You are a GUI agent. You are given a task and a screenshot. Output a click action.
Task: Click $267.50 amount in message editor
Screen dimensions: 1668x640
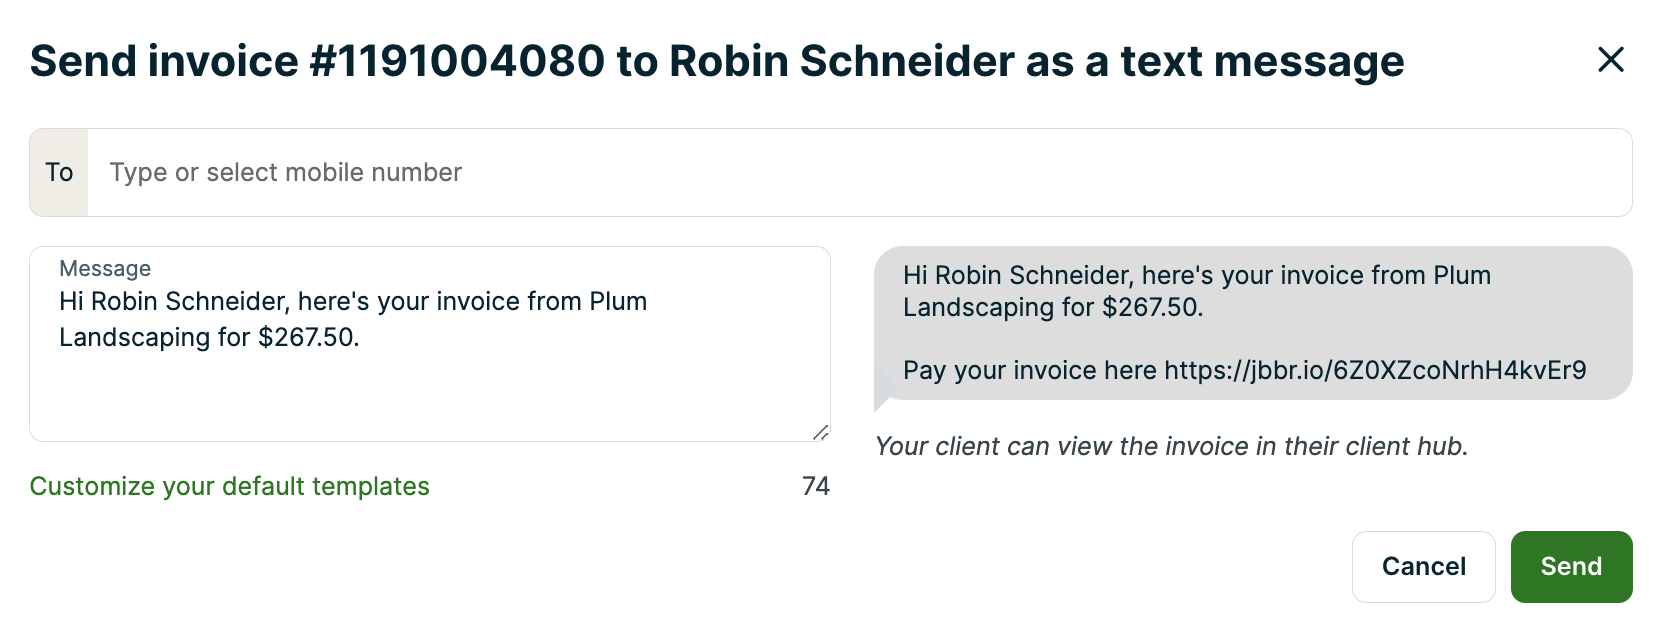(x=307, y=338)
